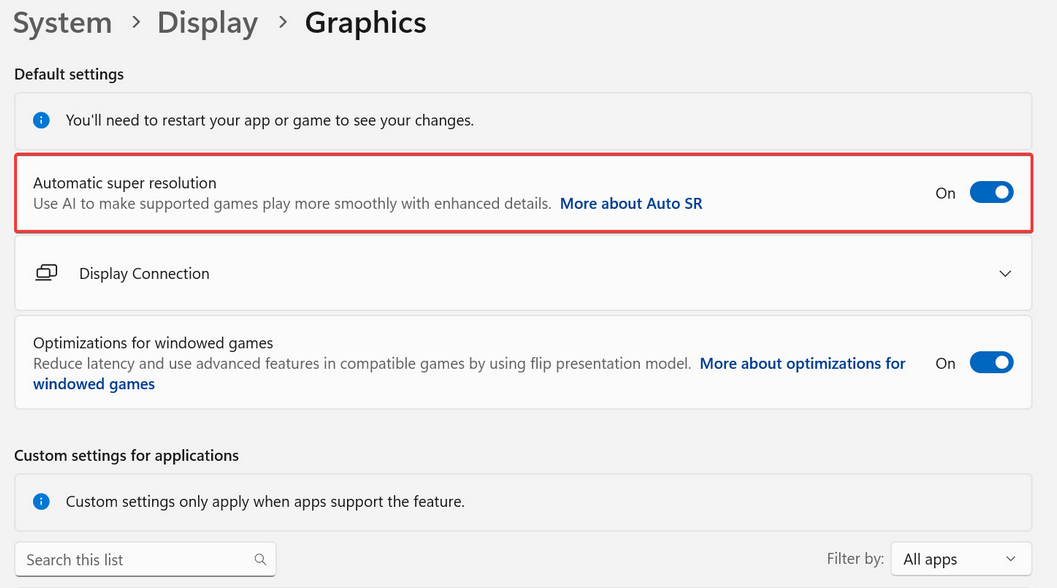The width and height of the screenshot is (1057, 588).
Task: Click the Graphics page title
Action: click(x=365, y=23)
